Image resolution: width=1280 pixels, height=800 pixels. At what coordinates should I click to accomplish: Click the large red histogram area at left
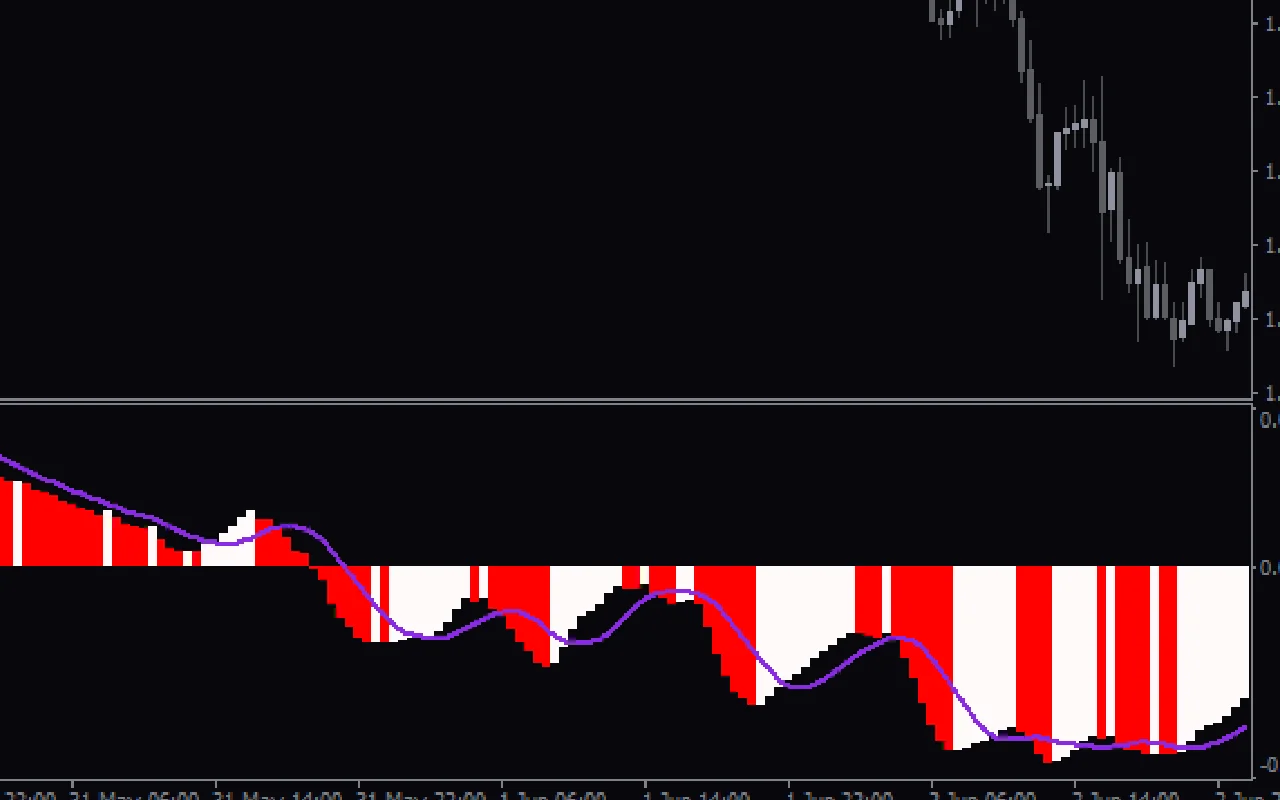(60, 530)
